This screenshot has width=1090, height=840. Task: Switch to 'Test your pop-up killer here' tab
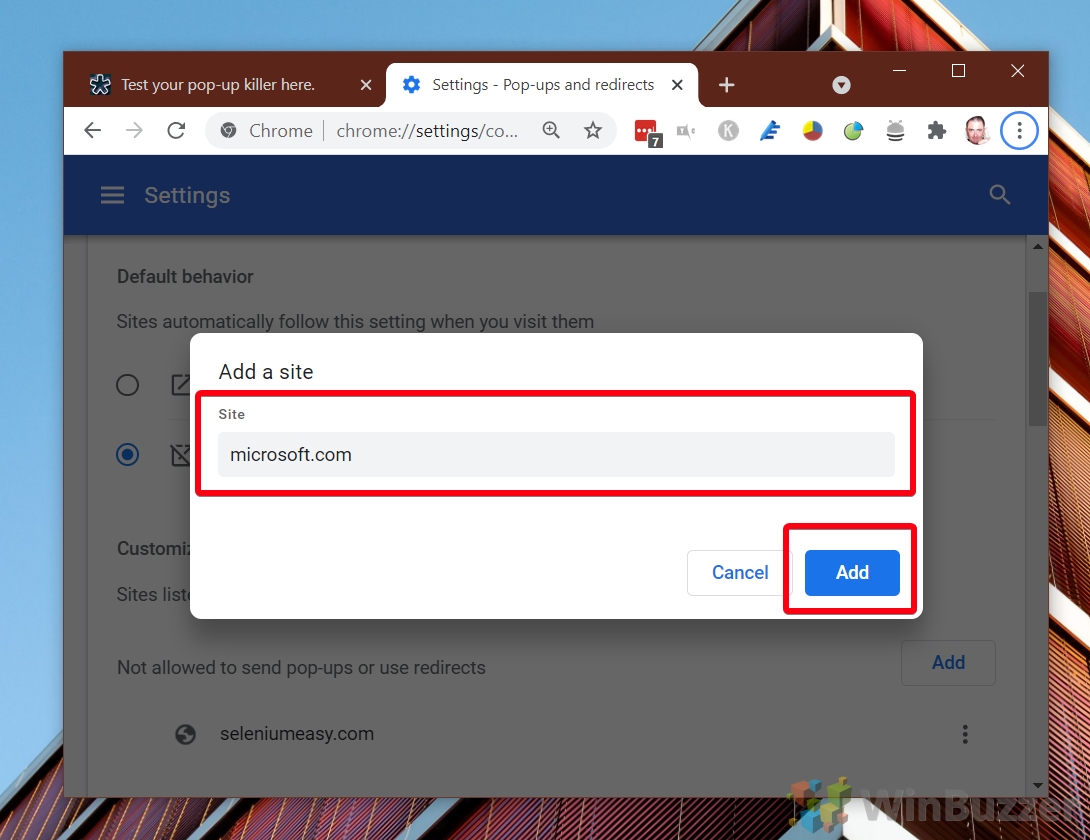(x=218, y=85)
